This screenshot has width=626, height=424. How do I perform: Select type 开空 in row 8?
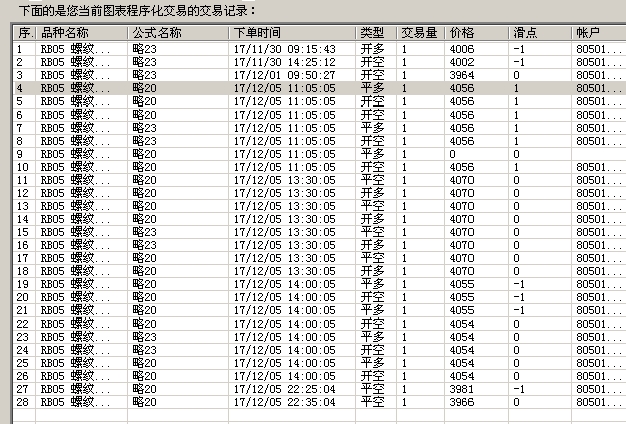point(372,141)
